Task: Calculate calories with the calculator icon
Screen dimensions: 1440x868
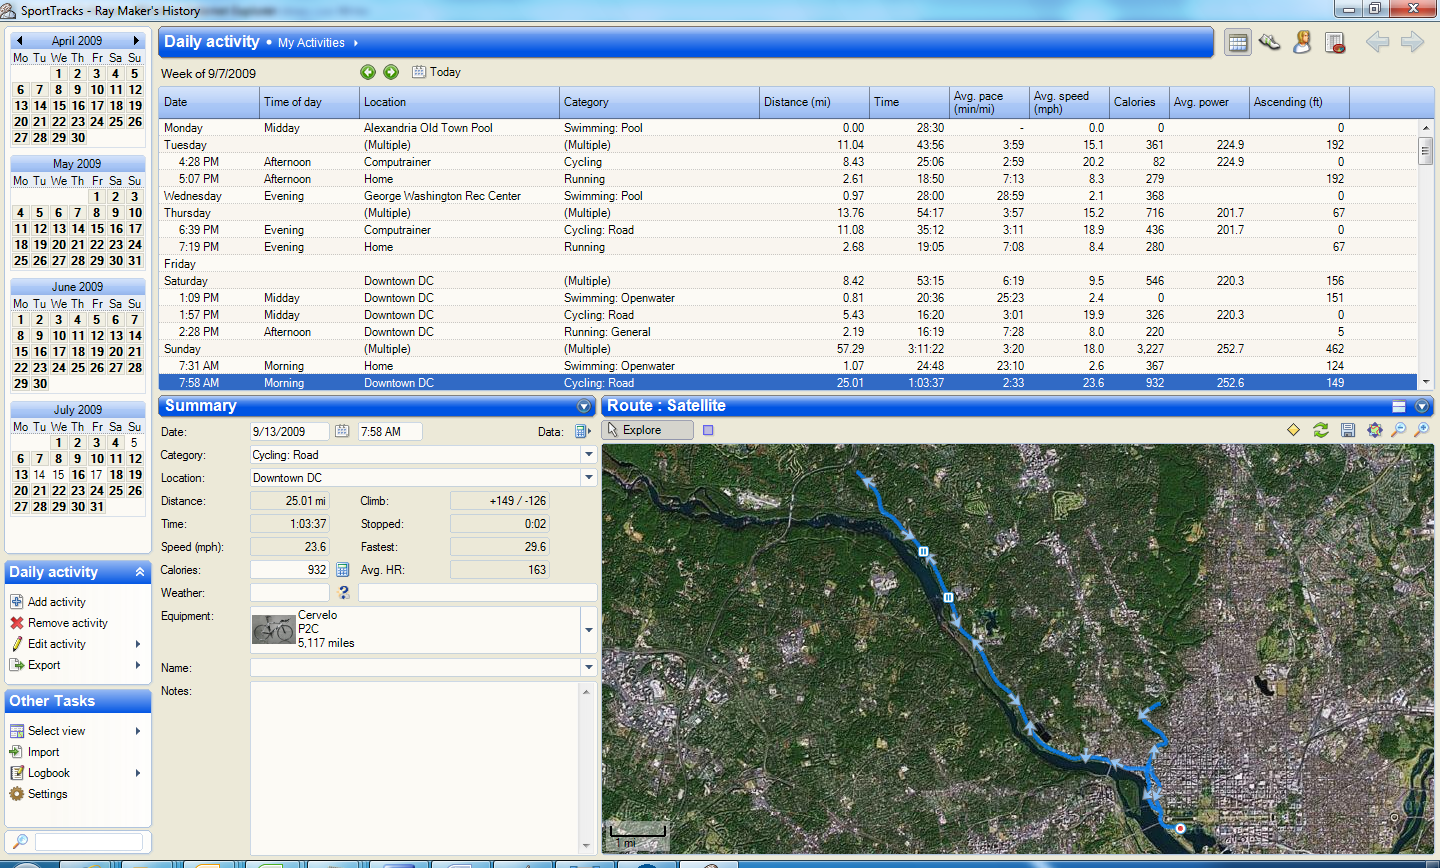Action: point(342,570)
